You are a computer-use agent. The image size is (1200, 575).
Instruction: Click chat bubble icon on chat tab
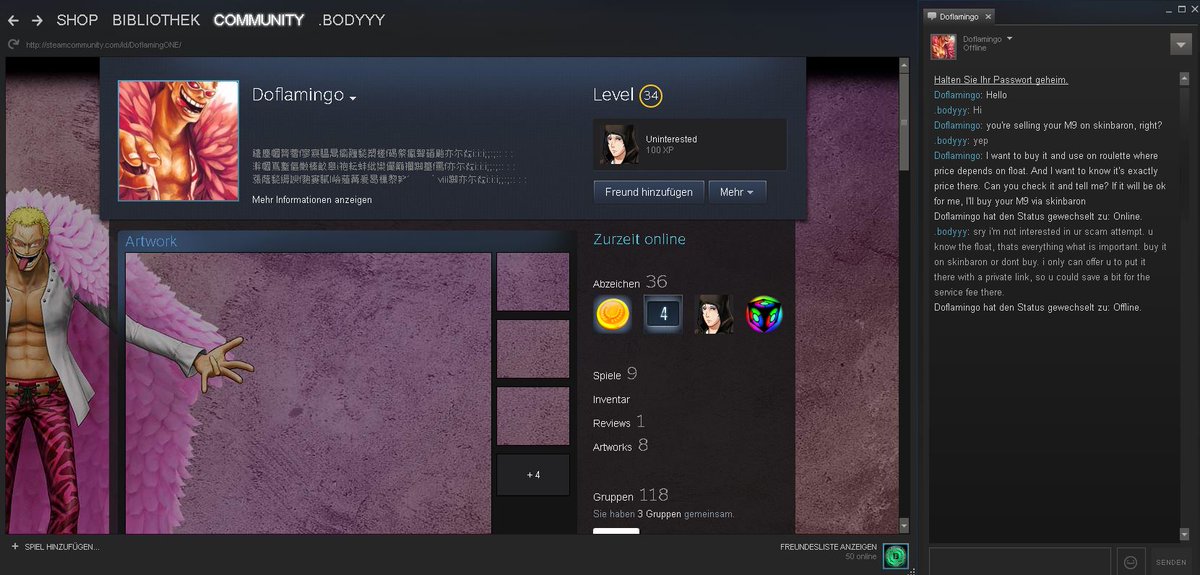(x=933, y=17)
